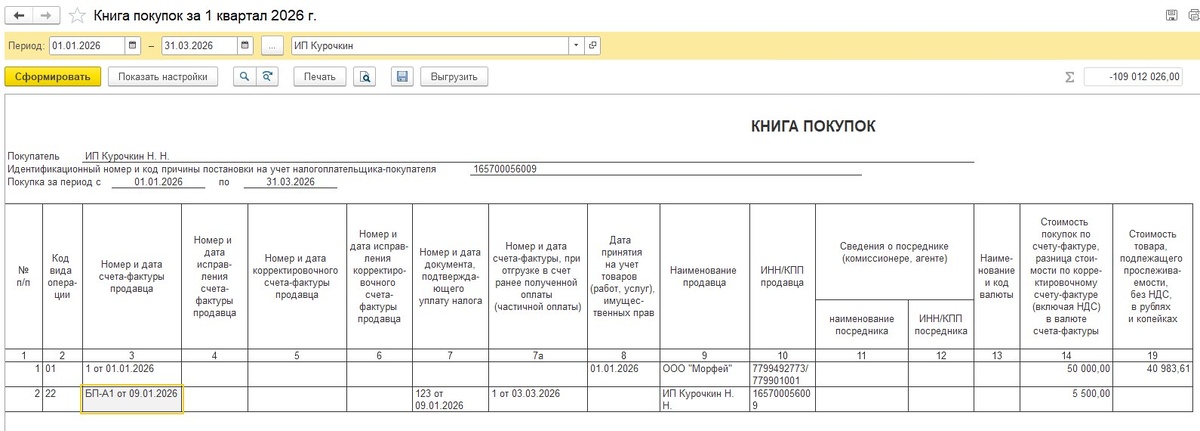1200x431 pixels.
Task: Click the Выгрузить button
Action: pyautogui.click(x=454, y=76)
